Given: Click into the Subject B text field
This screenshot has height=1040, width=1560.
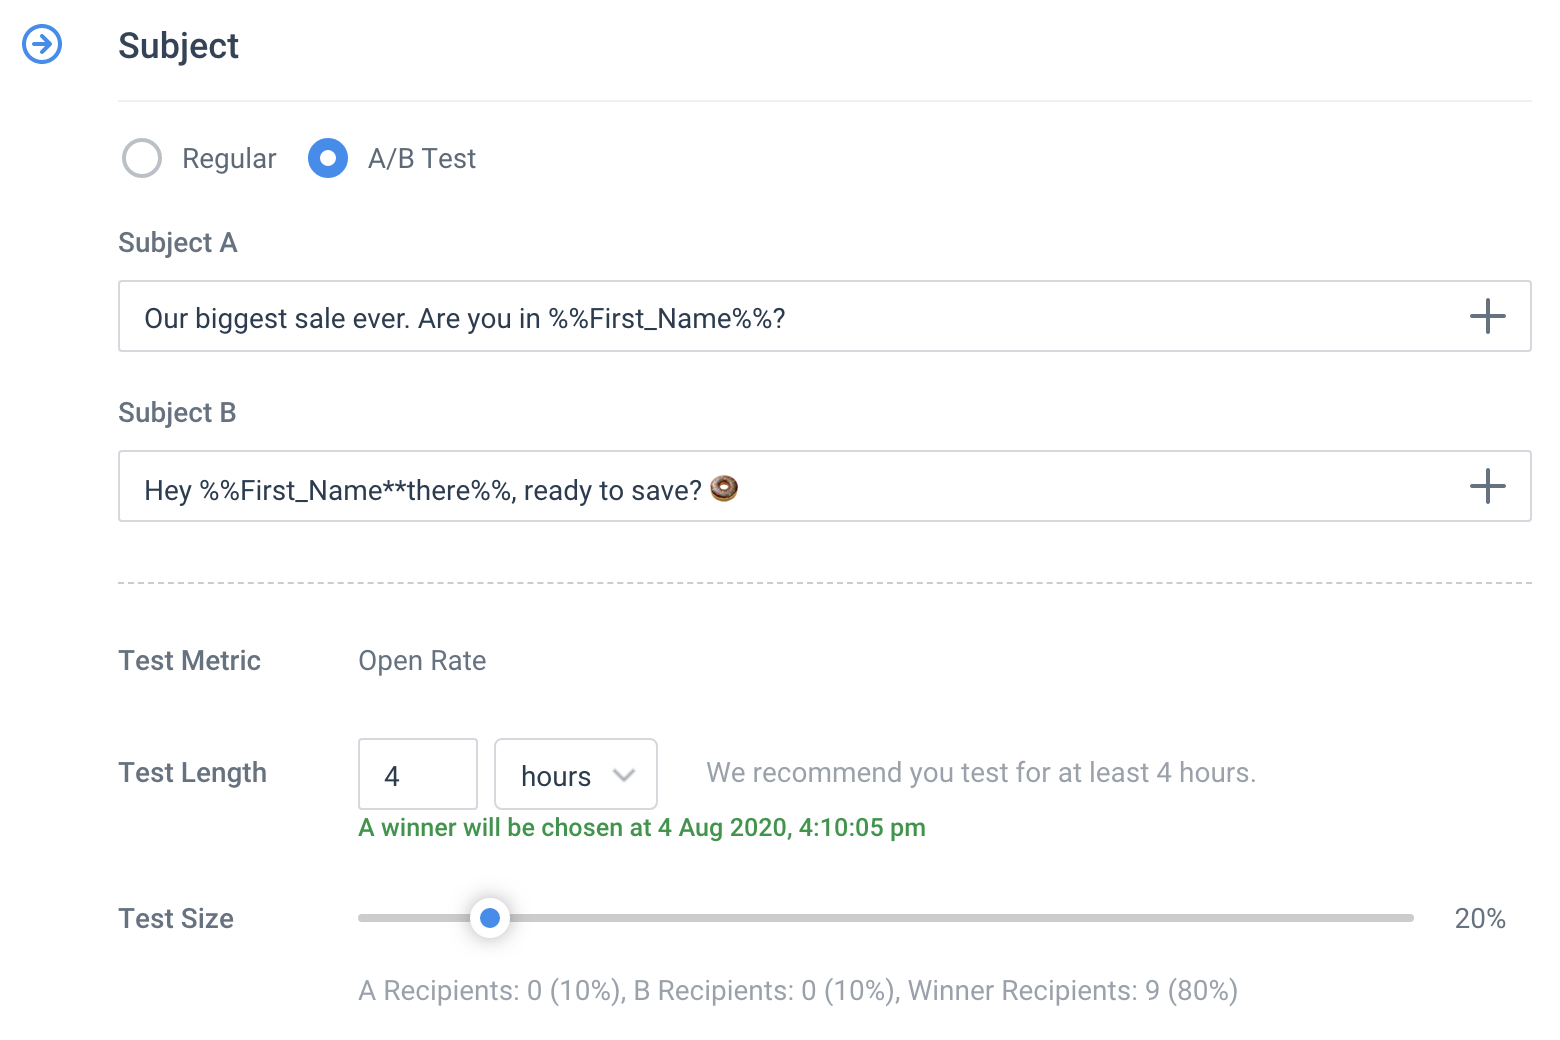Looking at the screenshot, I should click(825, 486).
